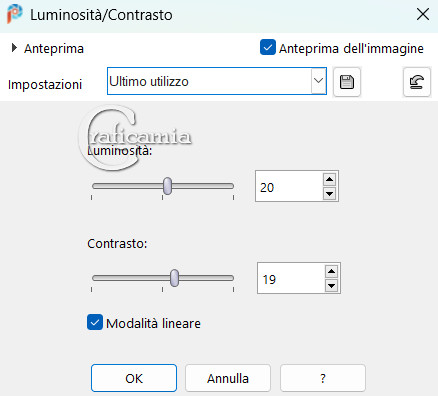Click the Luminosità slider handle
Image resolution: width=438 pixels, height=396 pixels.
[167, 186]
